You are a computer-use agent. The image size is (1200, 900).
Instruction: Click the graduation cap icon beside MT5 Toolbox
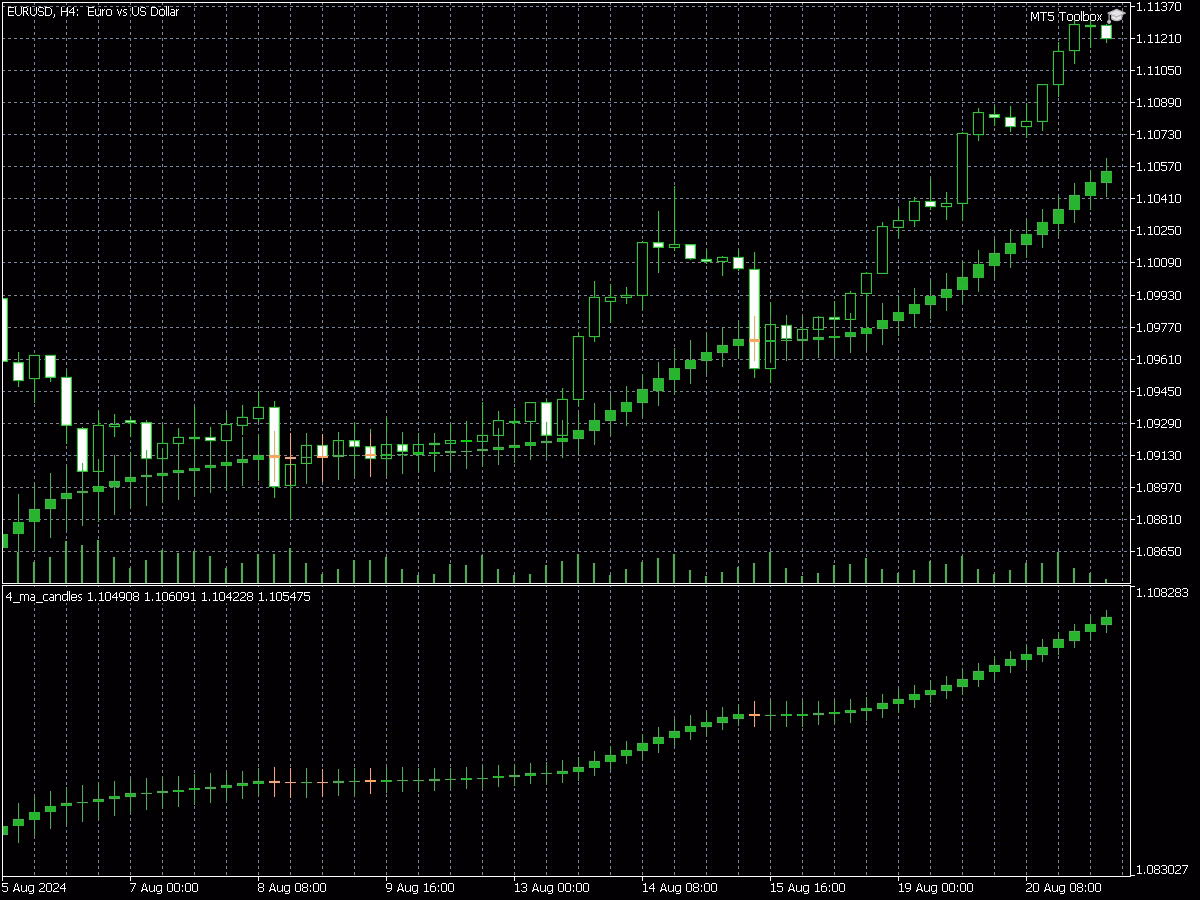(x=1116, y=16)
